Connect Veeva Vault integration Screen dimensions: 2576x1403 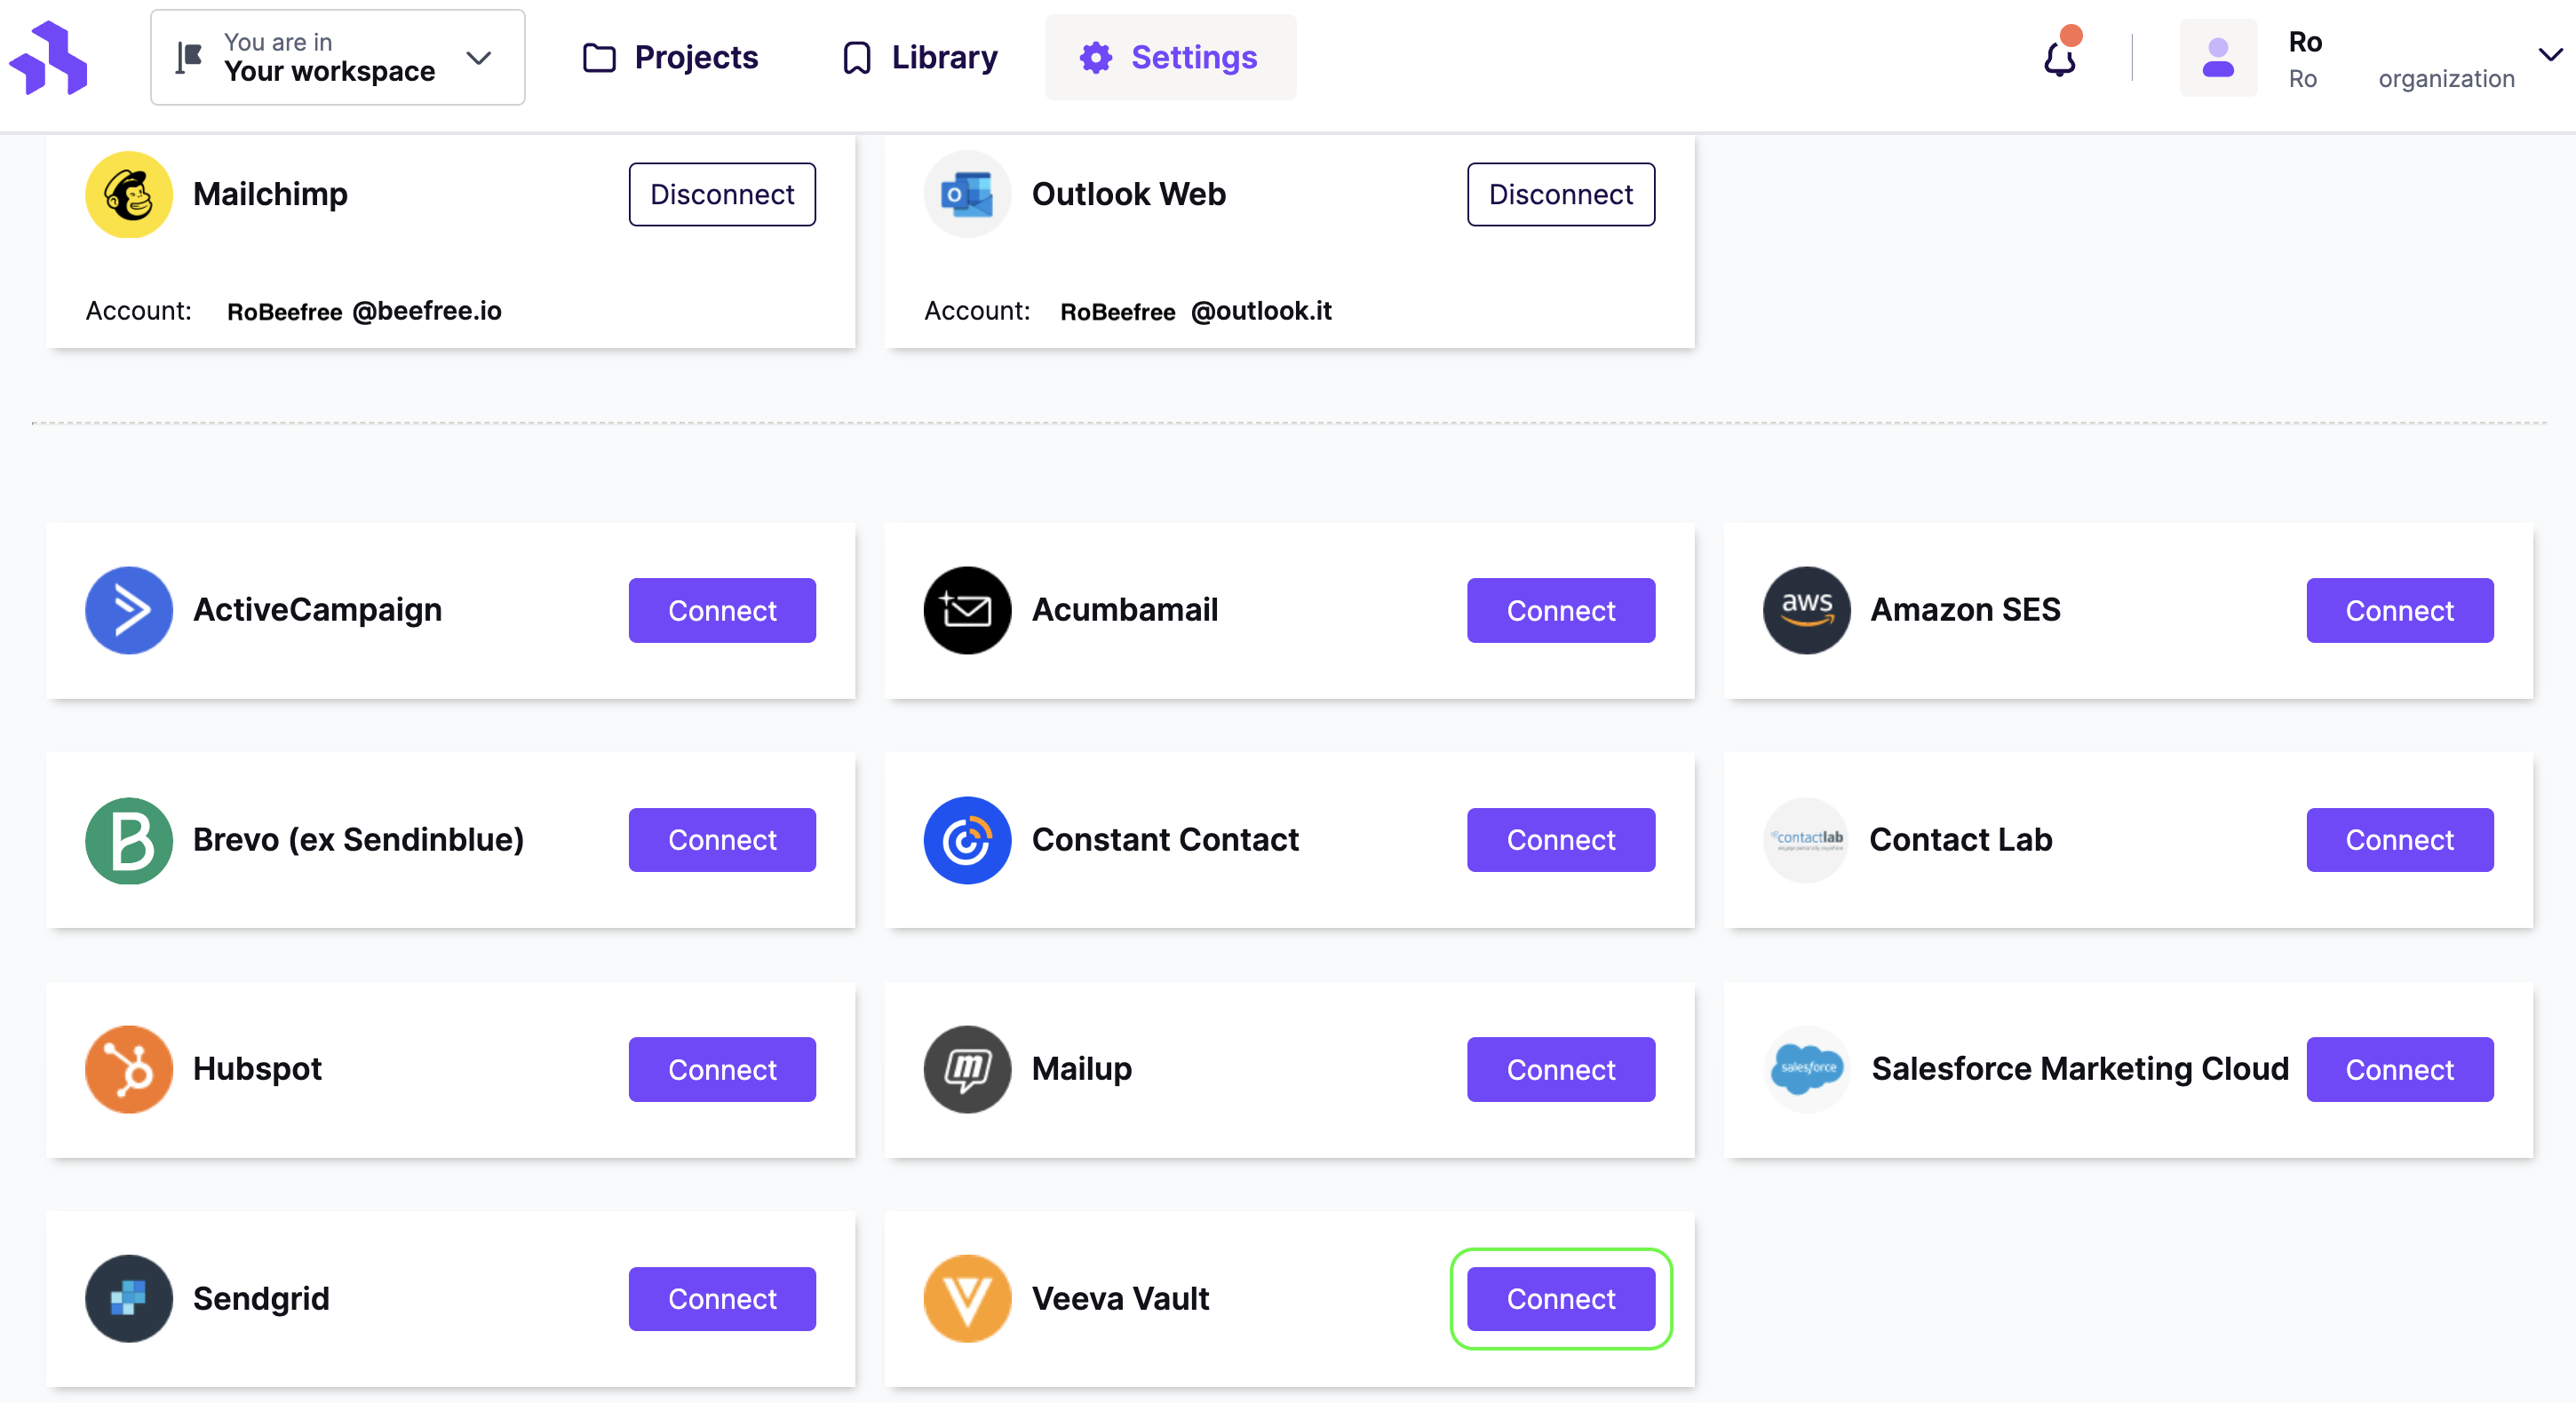point(1560,1298)
